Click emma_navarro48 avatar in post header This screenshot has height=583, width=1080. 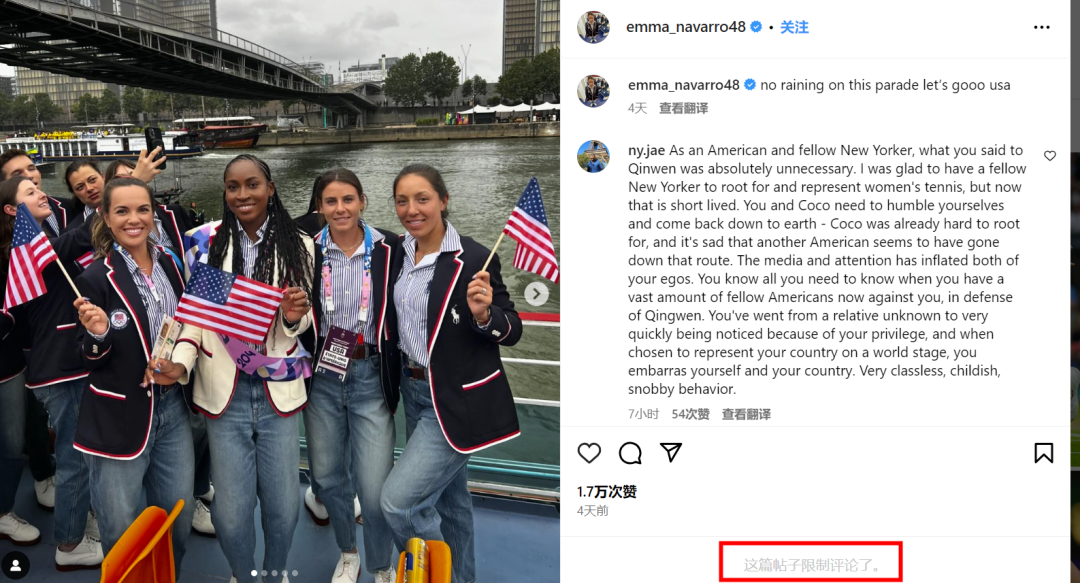(x=593, y=28)
